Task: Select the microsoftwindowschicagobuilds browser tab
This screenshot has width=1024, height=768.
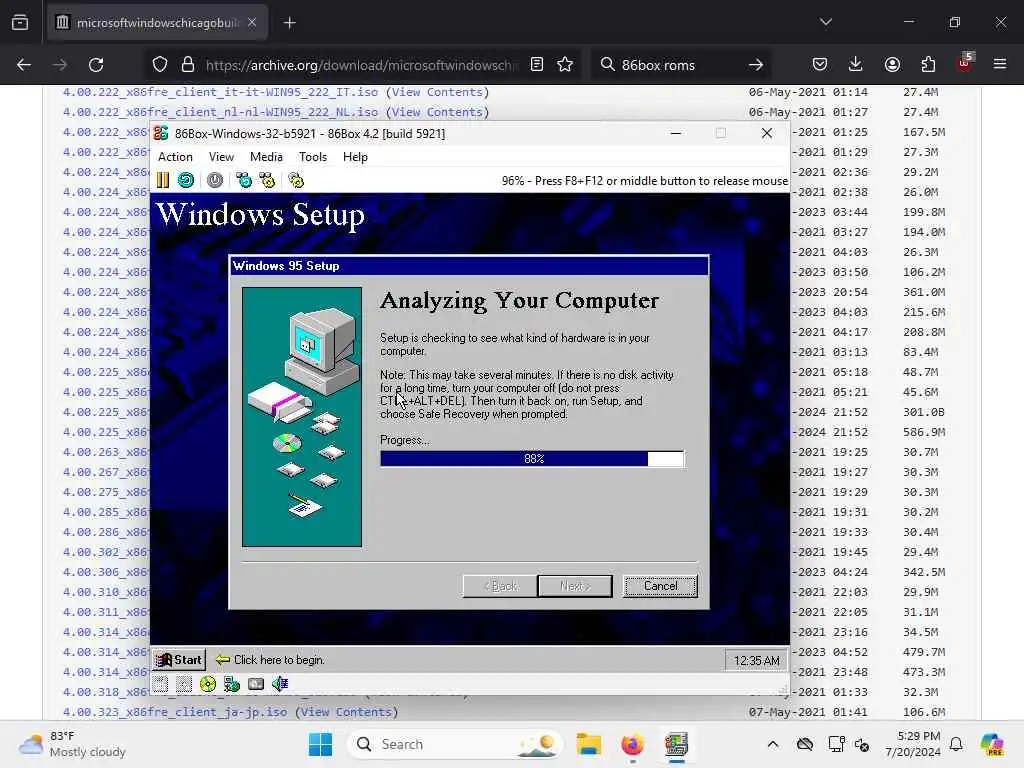Action: pos(157,23)
